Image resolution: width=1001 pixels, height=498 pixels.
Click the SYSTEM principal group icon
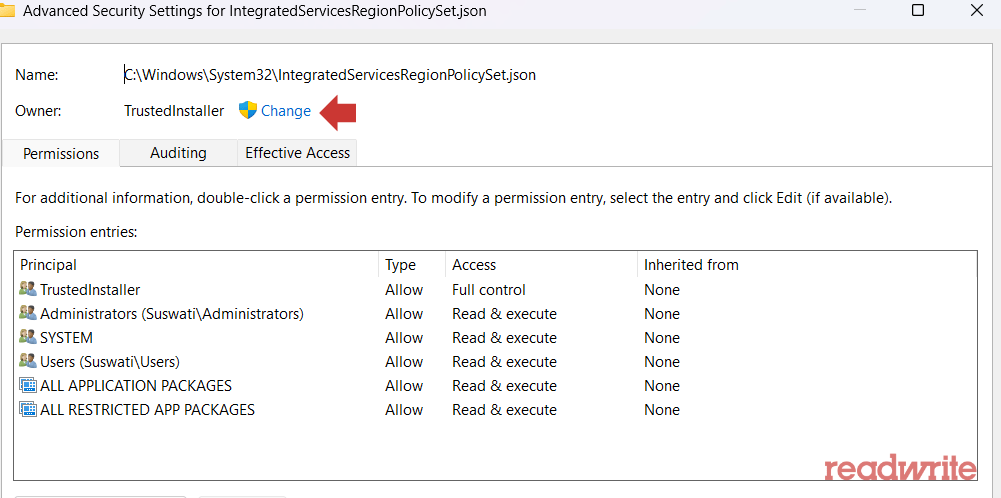click(27, 337)
